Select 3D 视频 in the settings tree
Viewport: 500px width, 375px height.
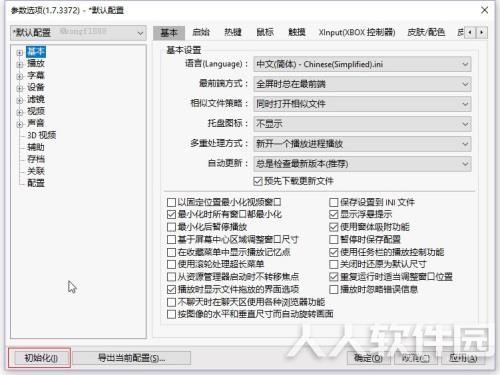pyautogui.click(x=41, y=135)
